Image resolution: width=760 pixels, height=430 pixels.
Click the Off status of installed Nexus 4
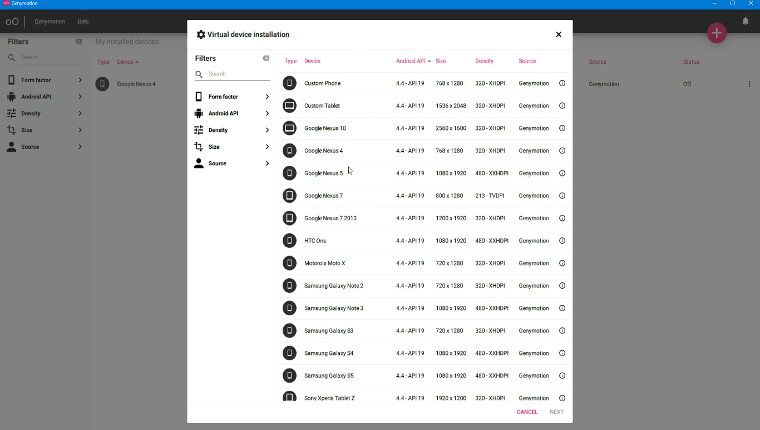[687, 84]
